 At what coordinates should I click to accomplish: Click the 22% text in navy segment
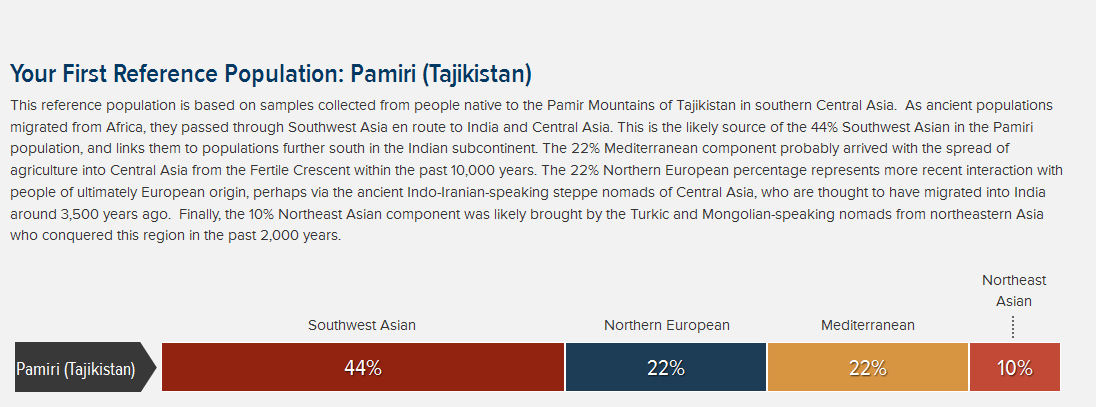(x=665, y=368)
